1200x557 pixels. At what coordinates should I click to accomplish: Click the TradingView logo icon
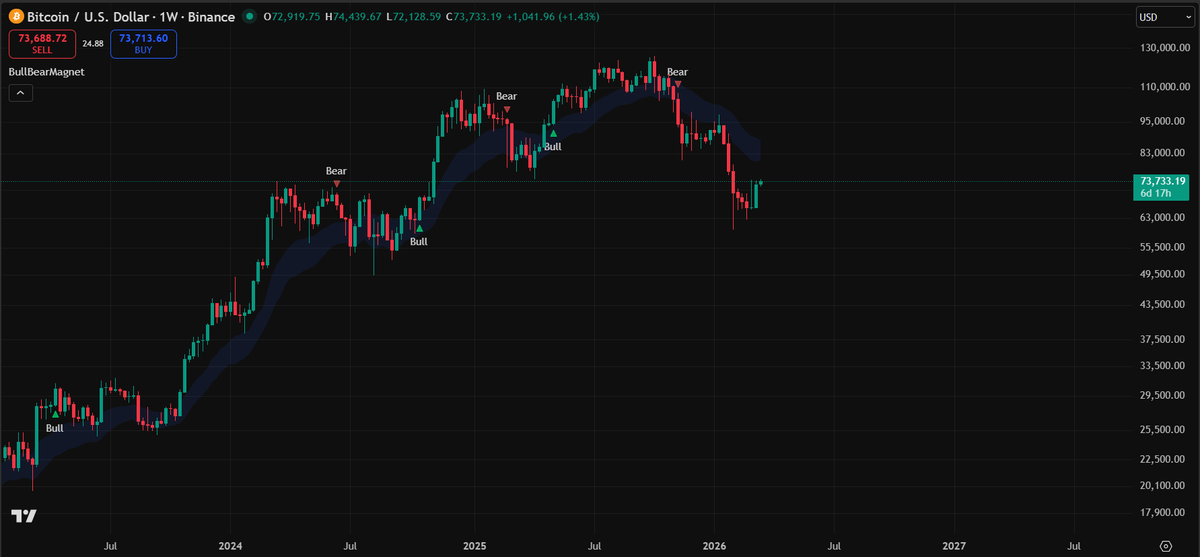pyautogui.click(x=24, y=516)
